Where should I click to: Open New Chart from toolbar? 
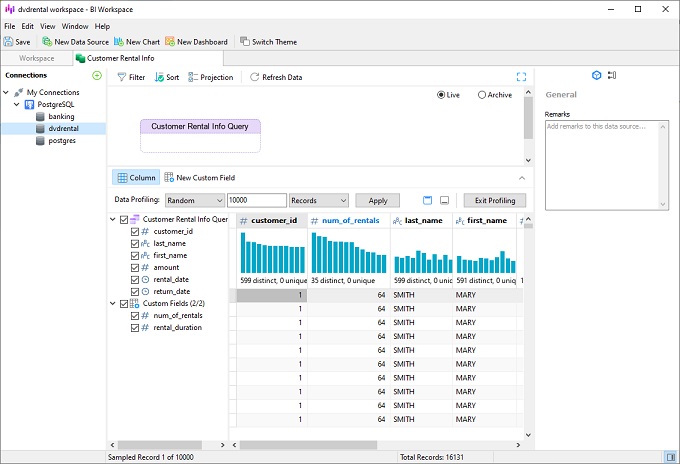(x=119, y=42)
